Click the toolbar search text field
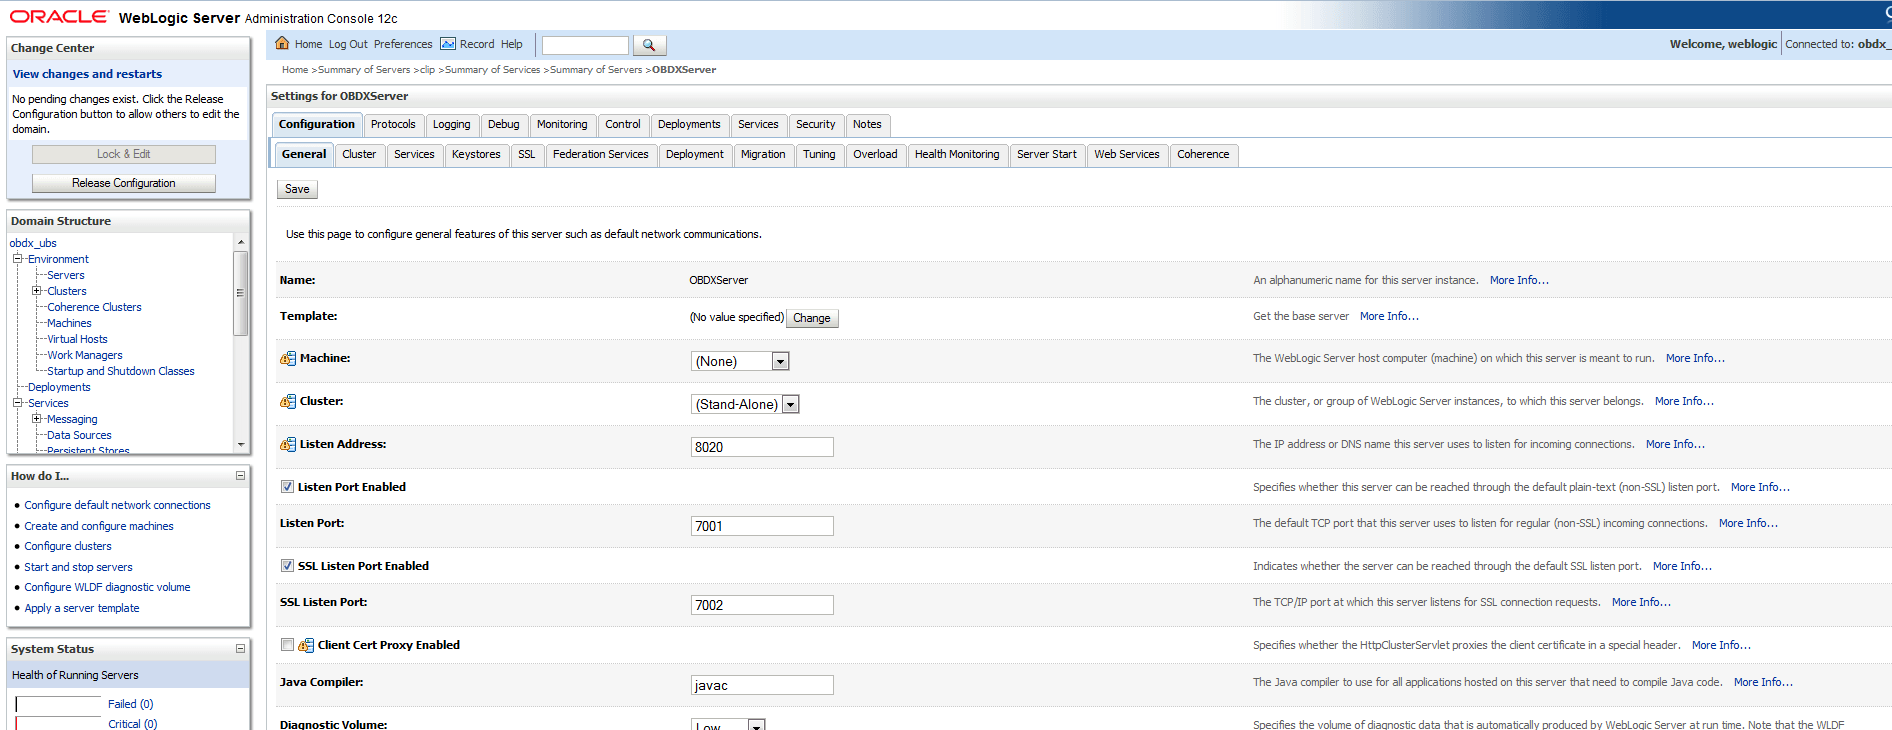Screen dimensions: 1892x730 click(x=585, y=45)
